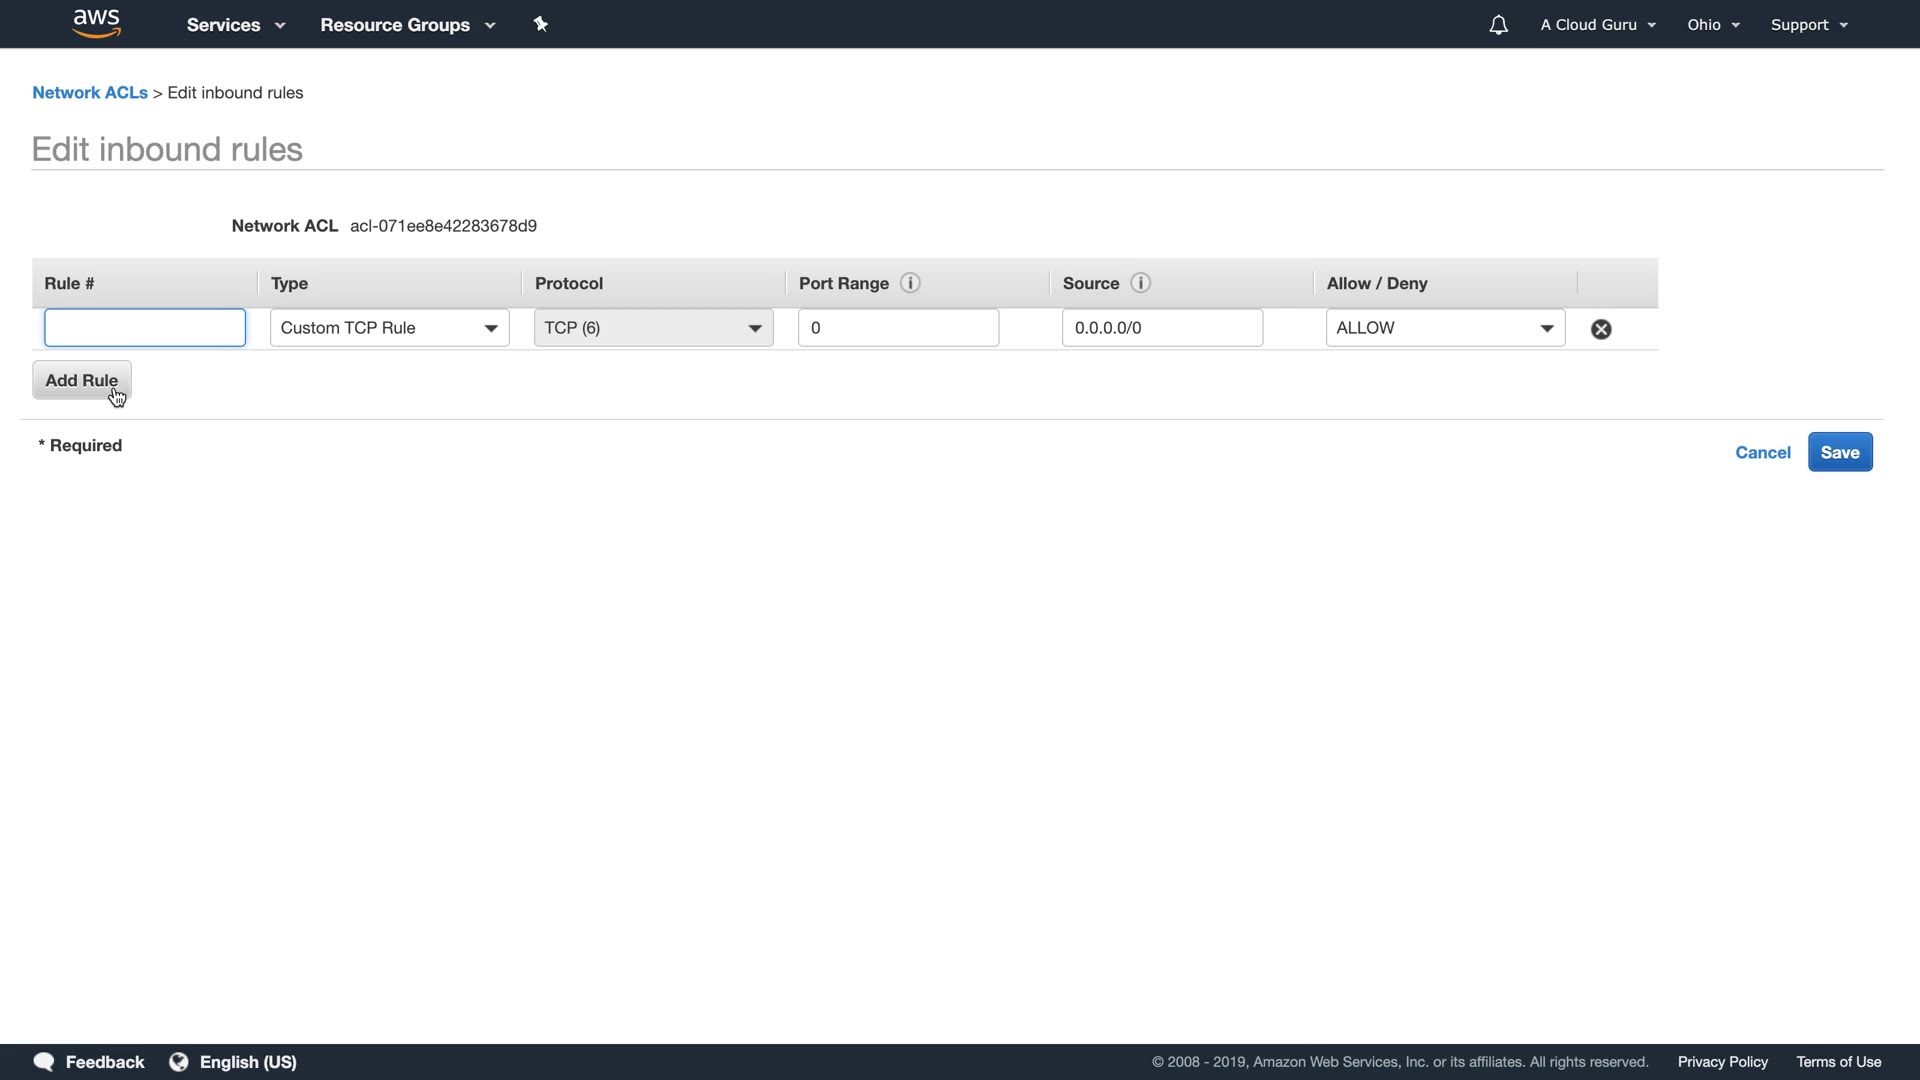Open the Resource Groups menu

(407, 25)
